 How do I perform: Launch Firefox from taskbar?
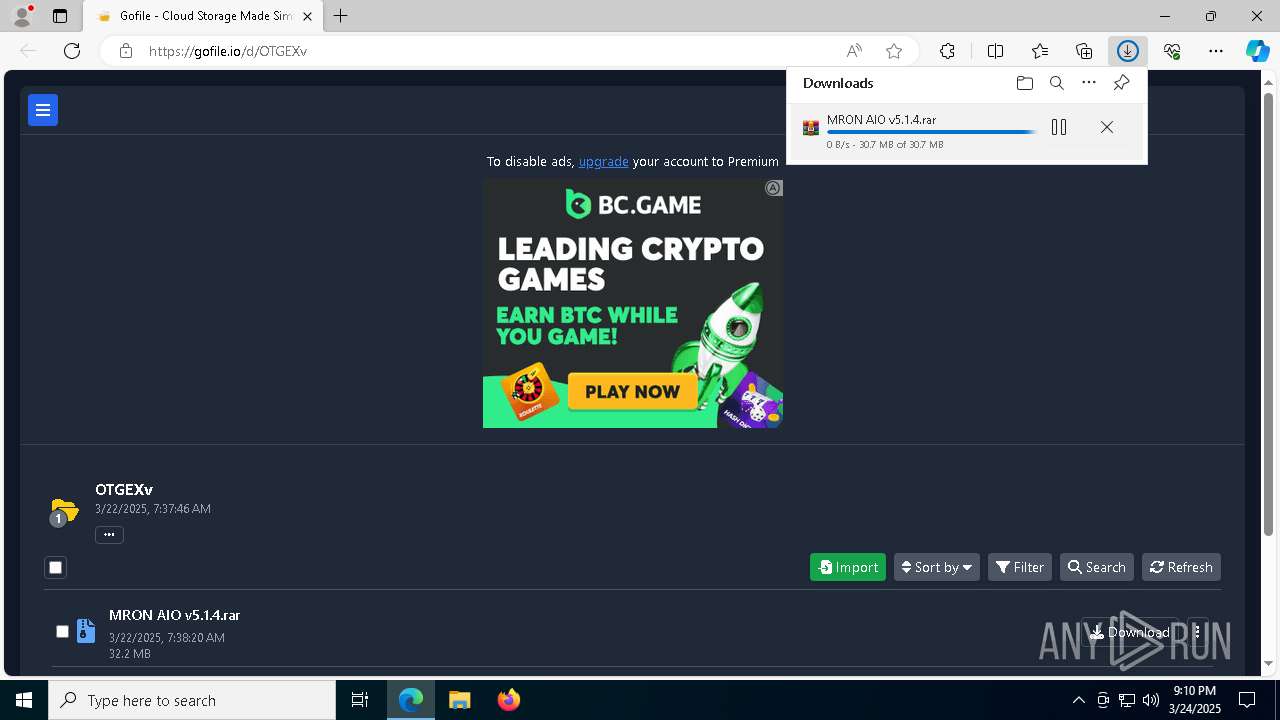point(508,700)
